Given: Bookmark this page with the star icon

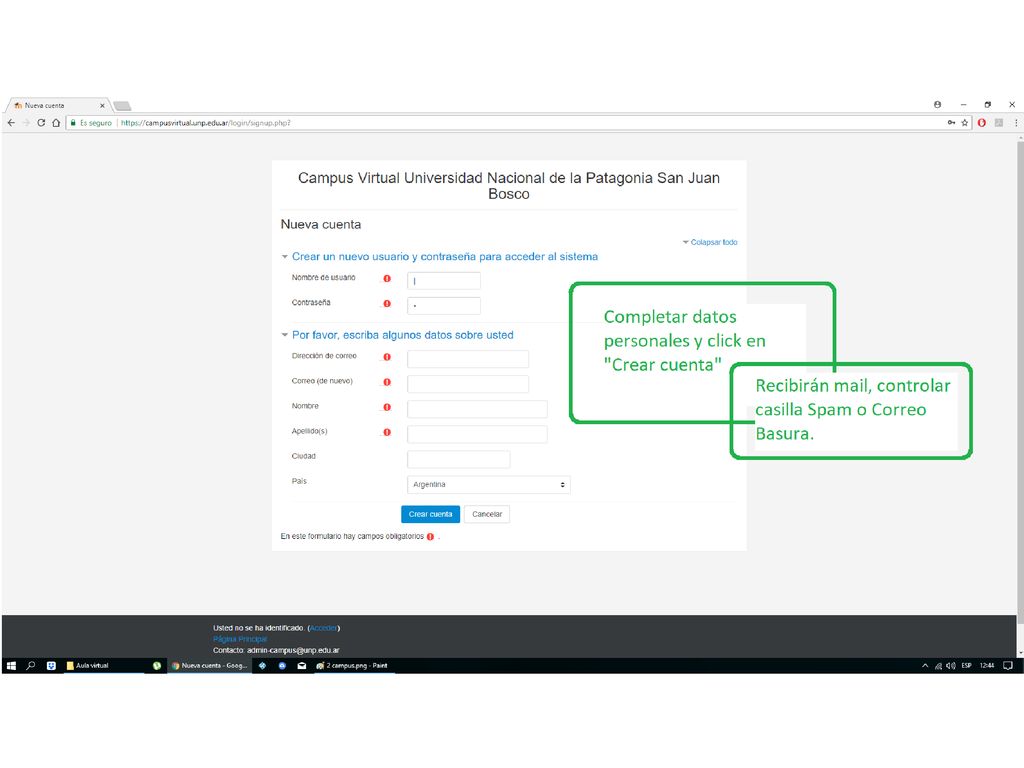Looking at the screenshot, I should click(965, 123).
